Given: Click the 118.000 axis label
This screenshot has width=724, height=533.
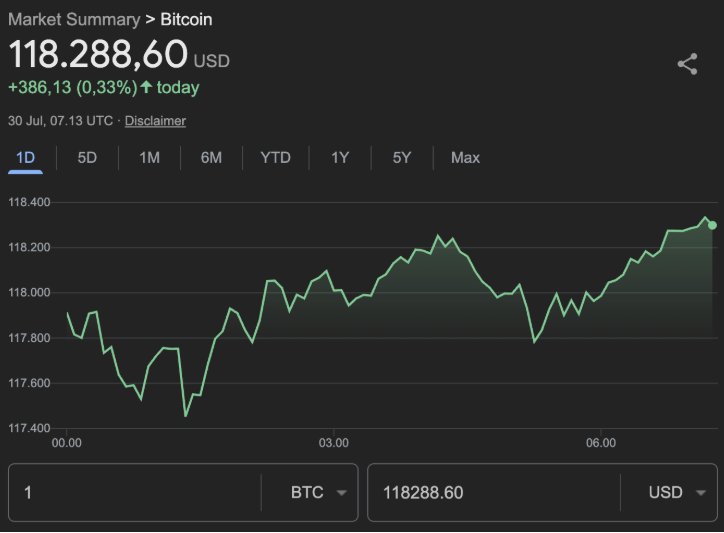Looking at the screenshot, I should [29, 293].
